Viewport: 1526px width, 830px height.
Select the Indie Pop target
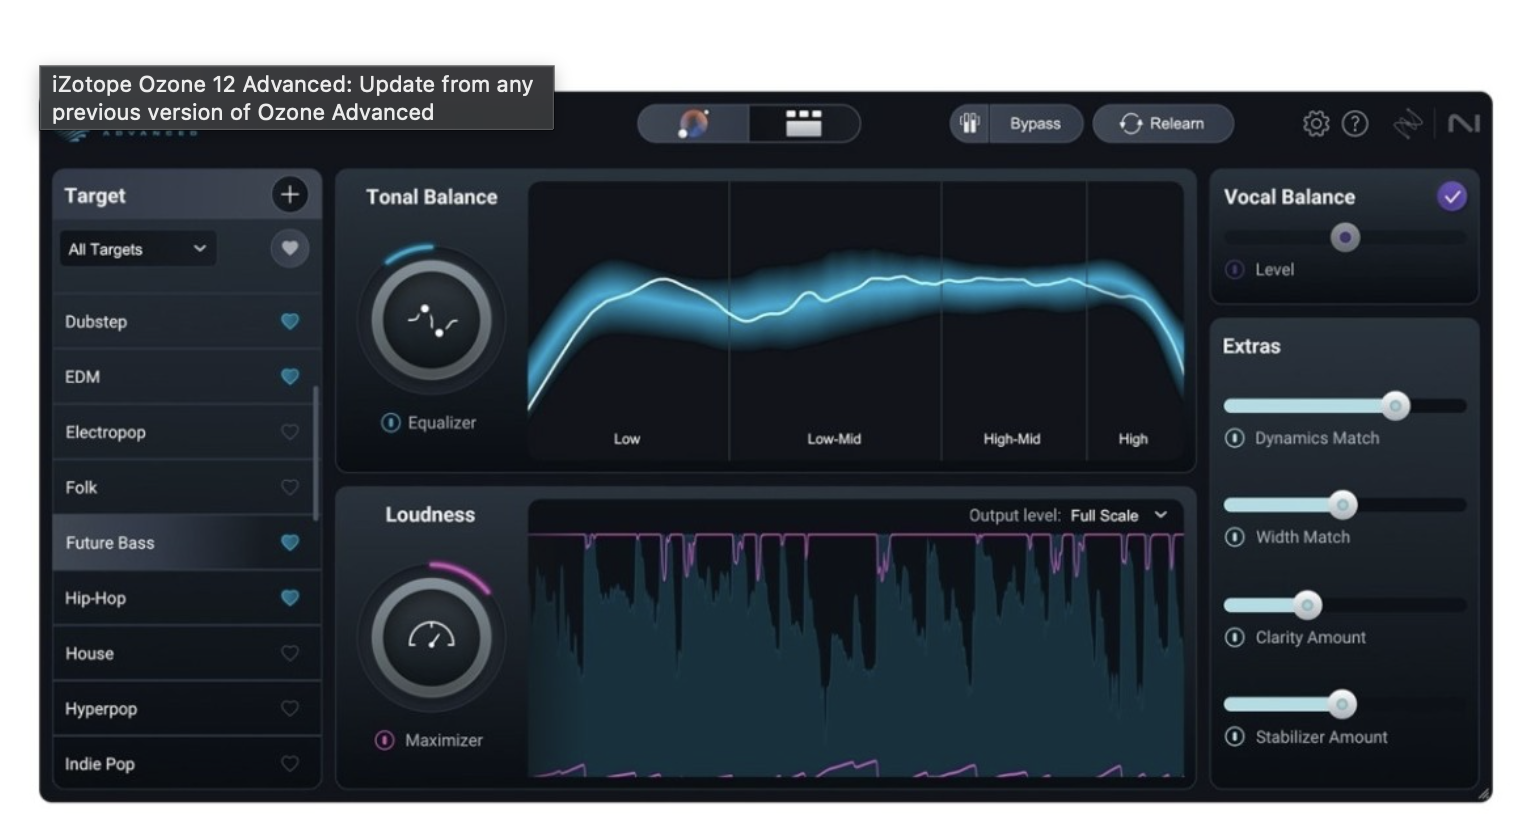click(186, 764)
